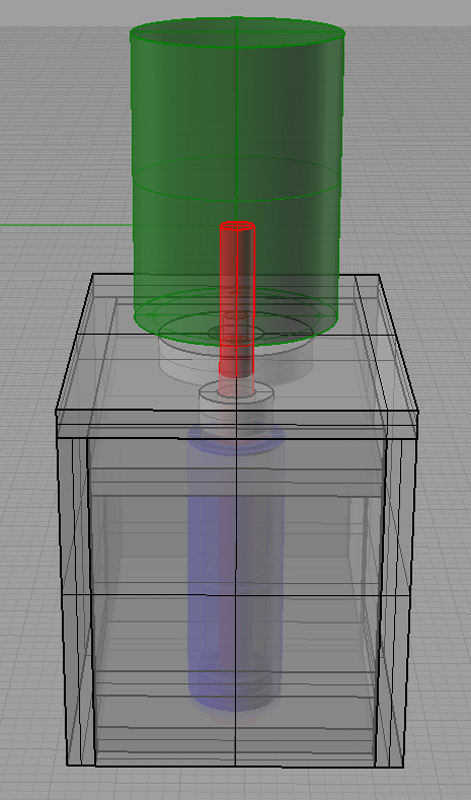Select the back-left top corner of the box

(x=93, y=276)
